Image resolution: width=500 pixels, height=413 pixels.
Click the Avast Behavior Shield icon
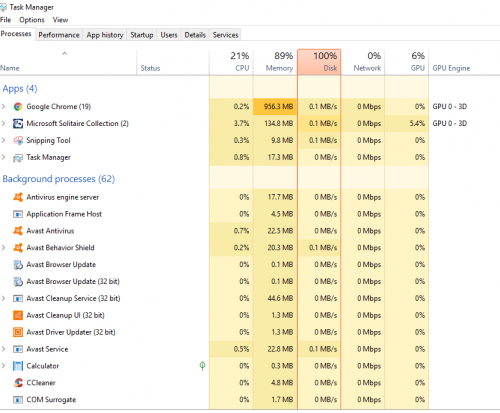pyautogui.click(x=18, y=248)
